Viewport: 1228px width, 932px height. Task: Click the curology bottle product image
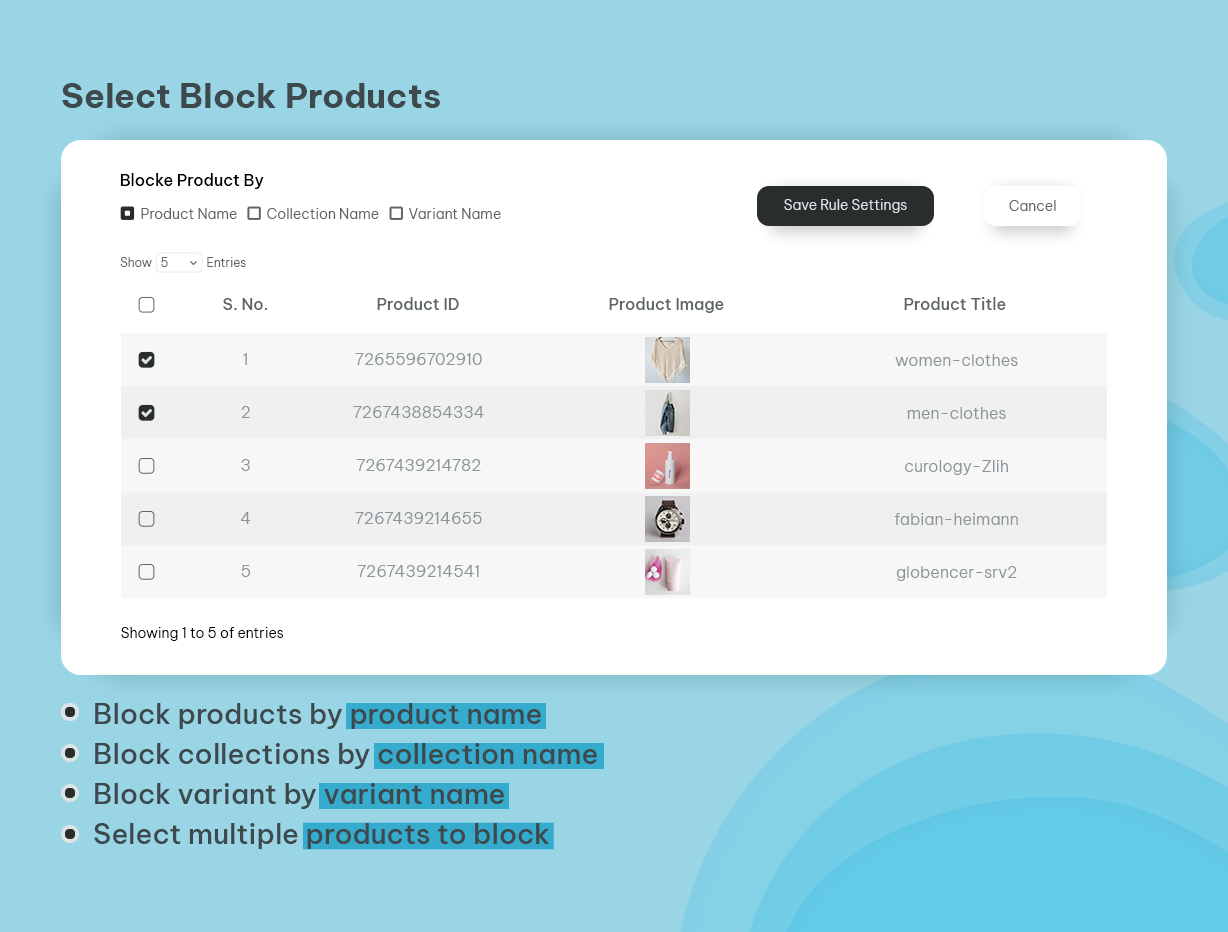tap(667, 466)
